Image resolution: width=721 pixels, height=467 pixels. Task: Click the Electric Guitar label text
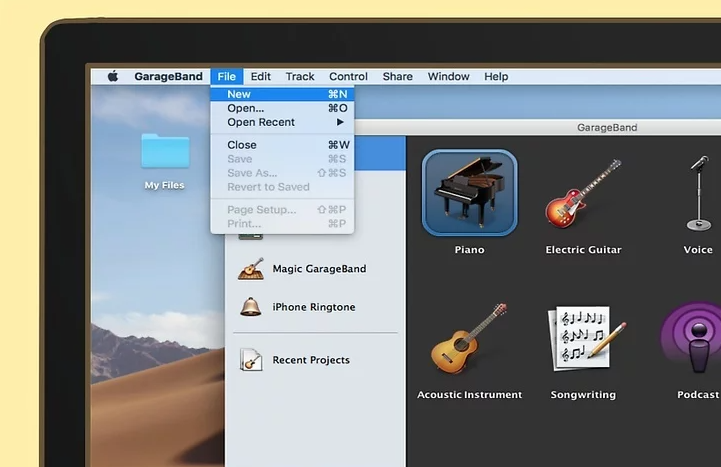(x=583, y=250)
